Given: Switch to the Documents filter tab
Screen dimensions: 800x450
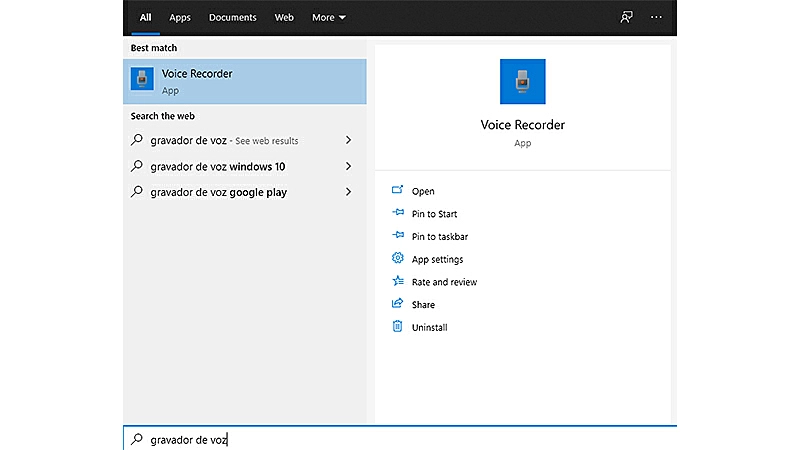Looking at the screenshot, I should 232,17.
